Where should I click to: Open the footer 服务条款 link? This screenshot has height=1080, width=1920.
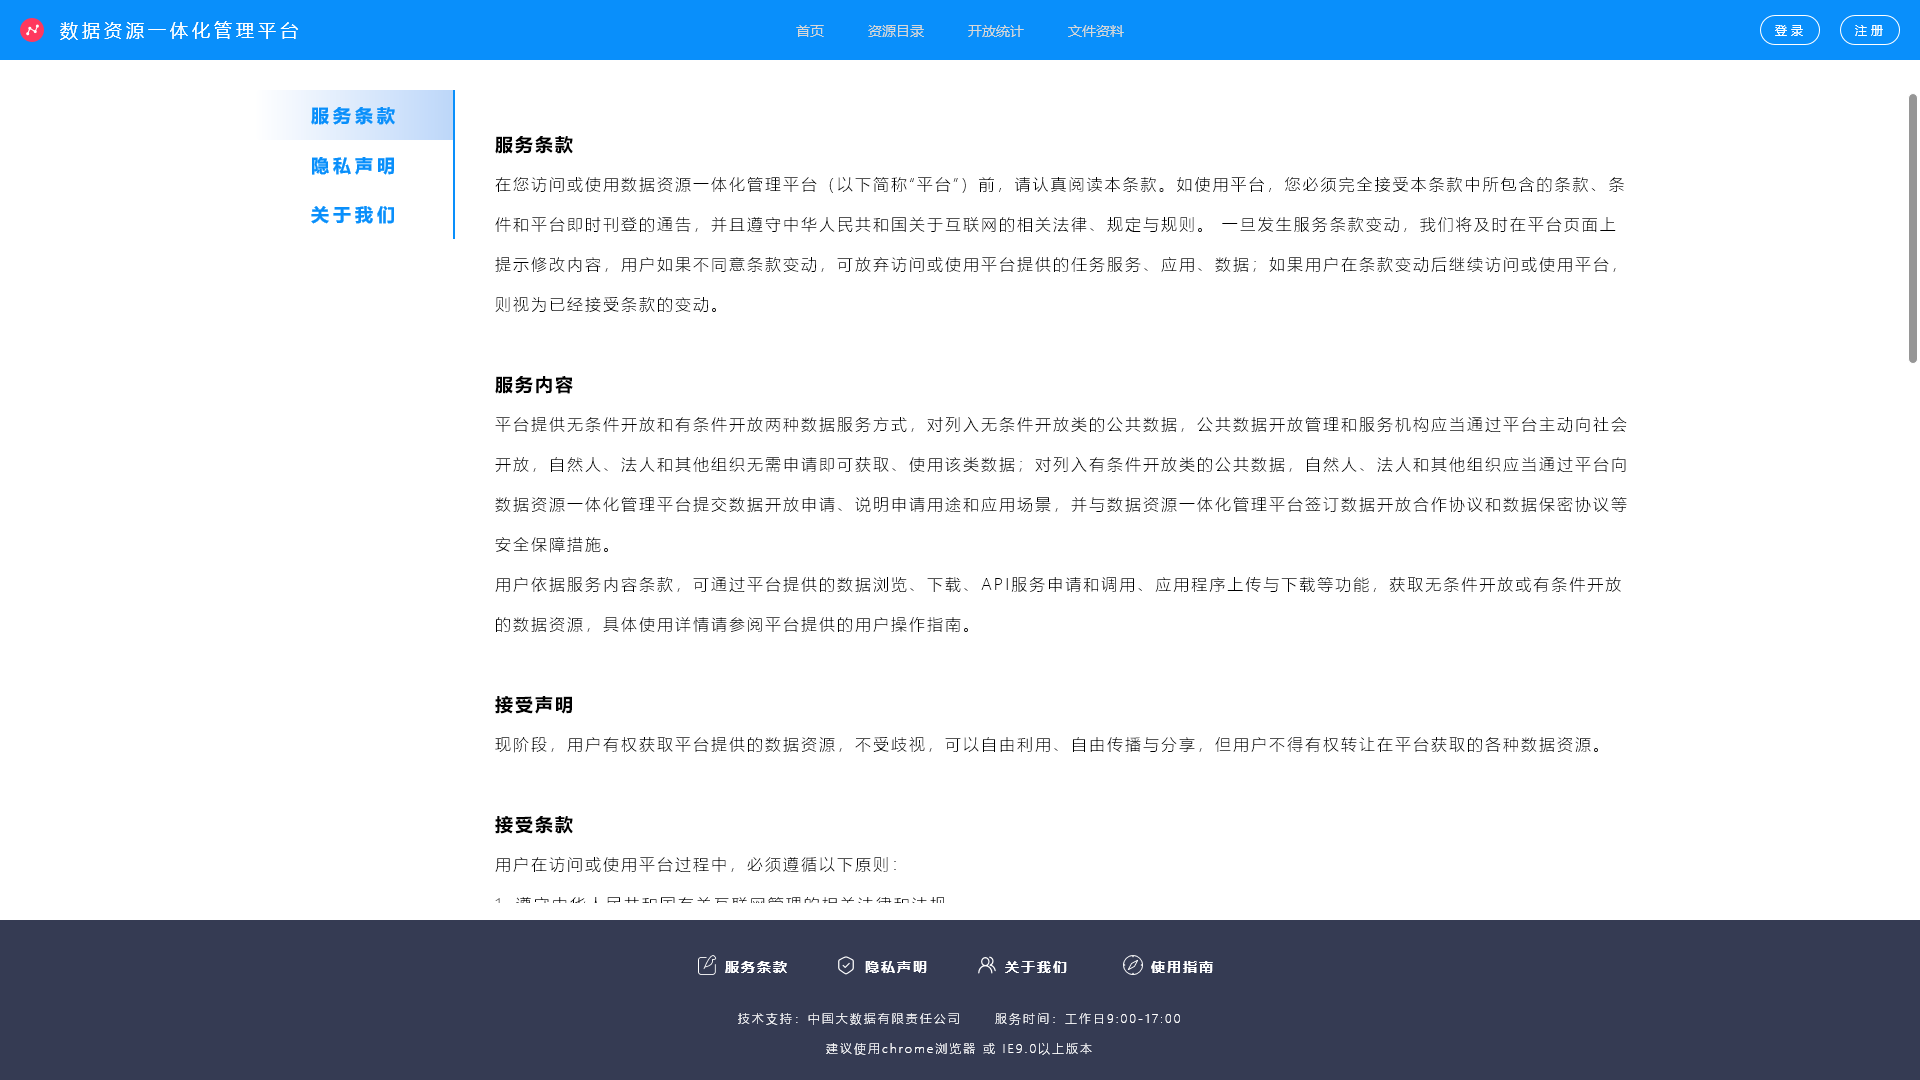coord(756,967)
